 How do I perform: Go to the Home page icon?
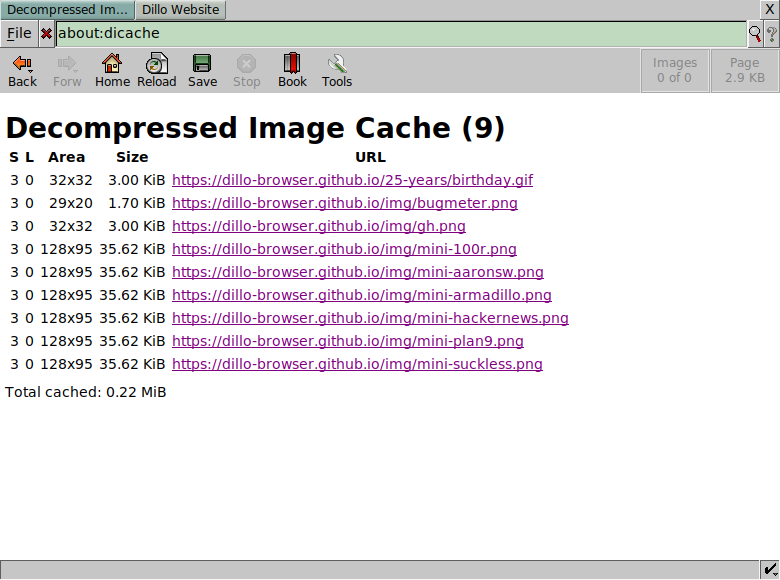click(x=112, y=64)
